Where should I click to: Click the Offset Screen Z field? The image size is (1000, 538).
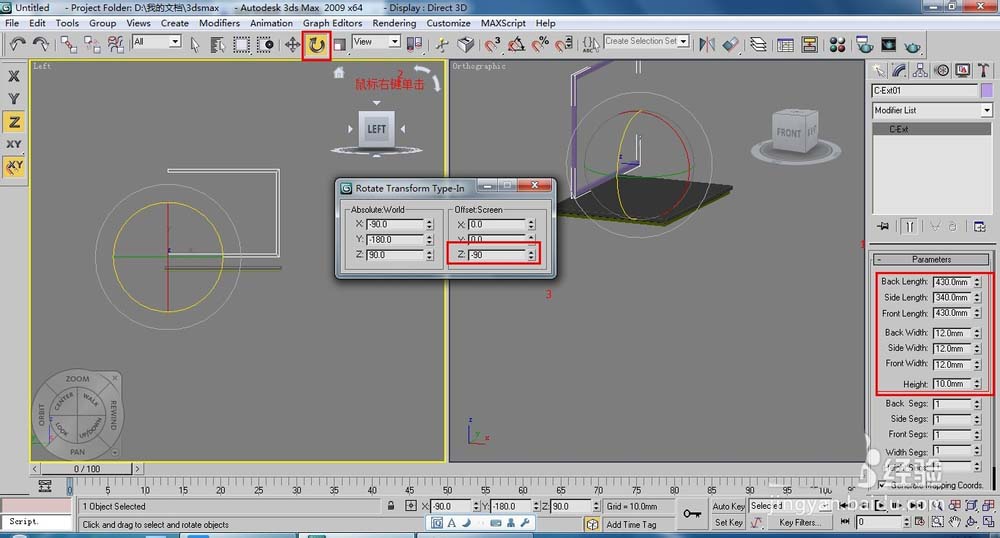[497, 254]
